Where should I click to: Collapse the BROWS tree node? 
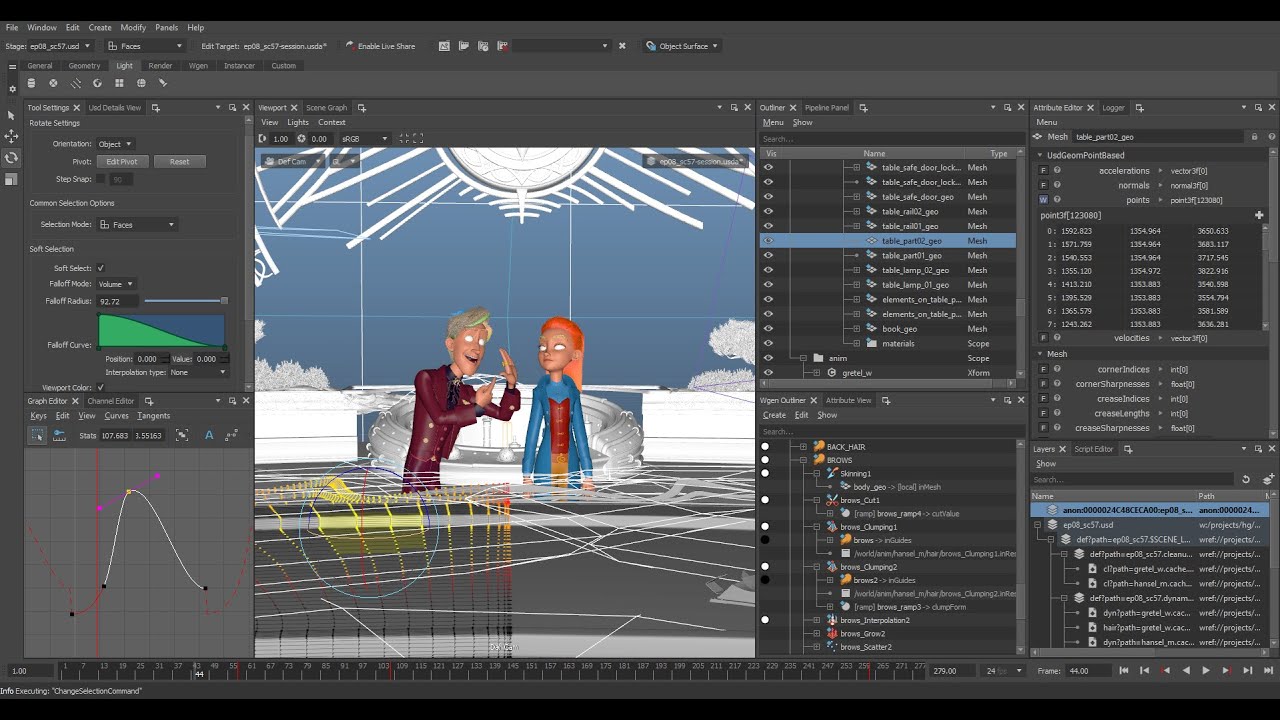[x=804, y=460]
